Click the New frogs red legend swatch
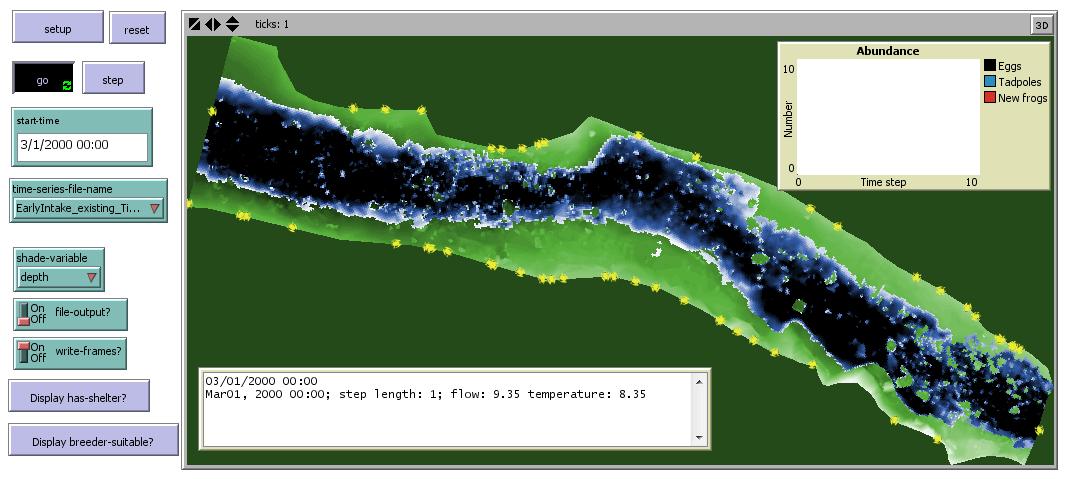Image resolution: width=1067 pixels, height=479 pixels. click(989, 98)
